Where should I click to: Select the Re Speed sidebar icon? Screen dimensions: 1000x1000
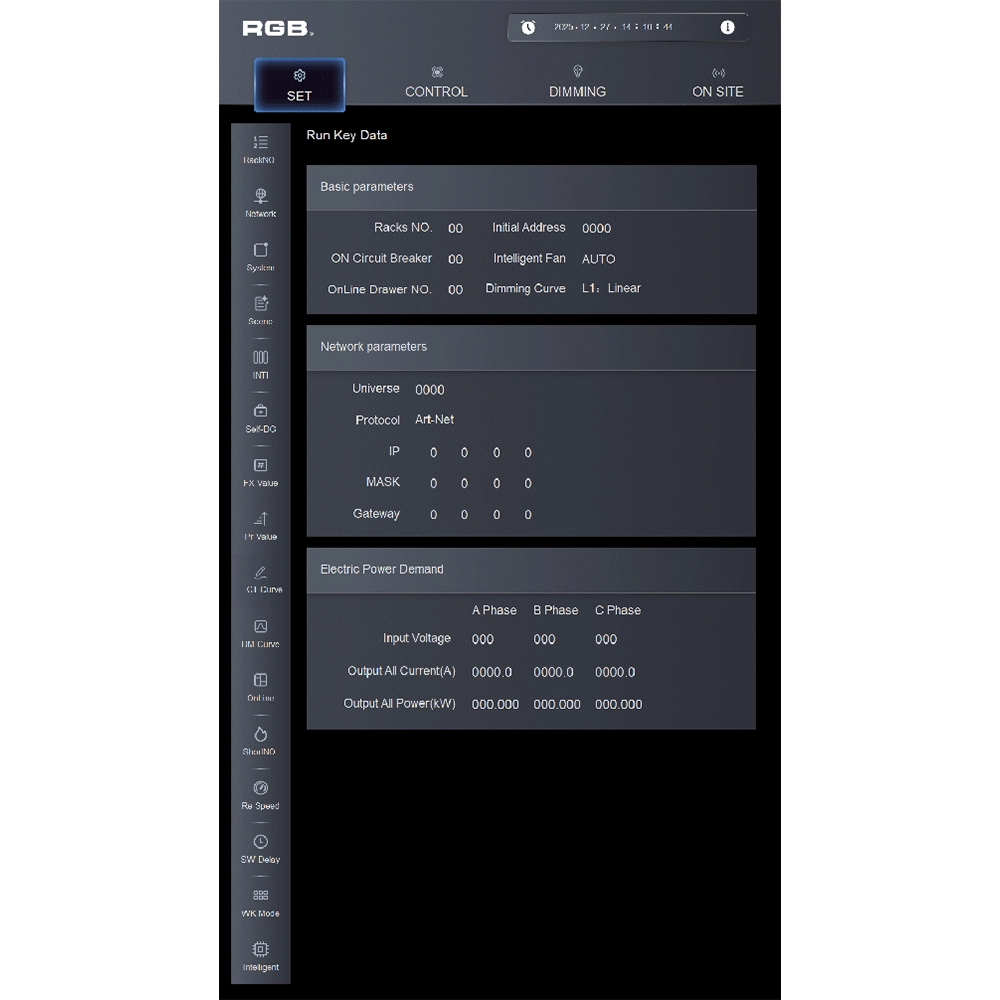coord(260,795)
